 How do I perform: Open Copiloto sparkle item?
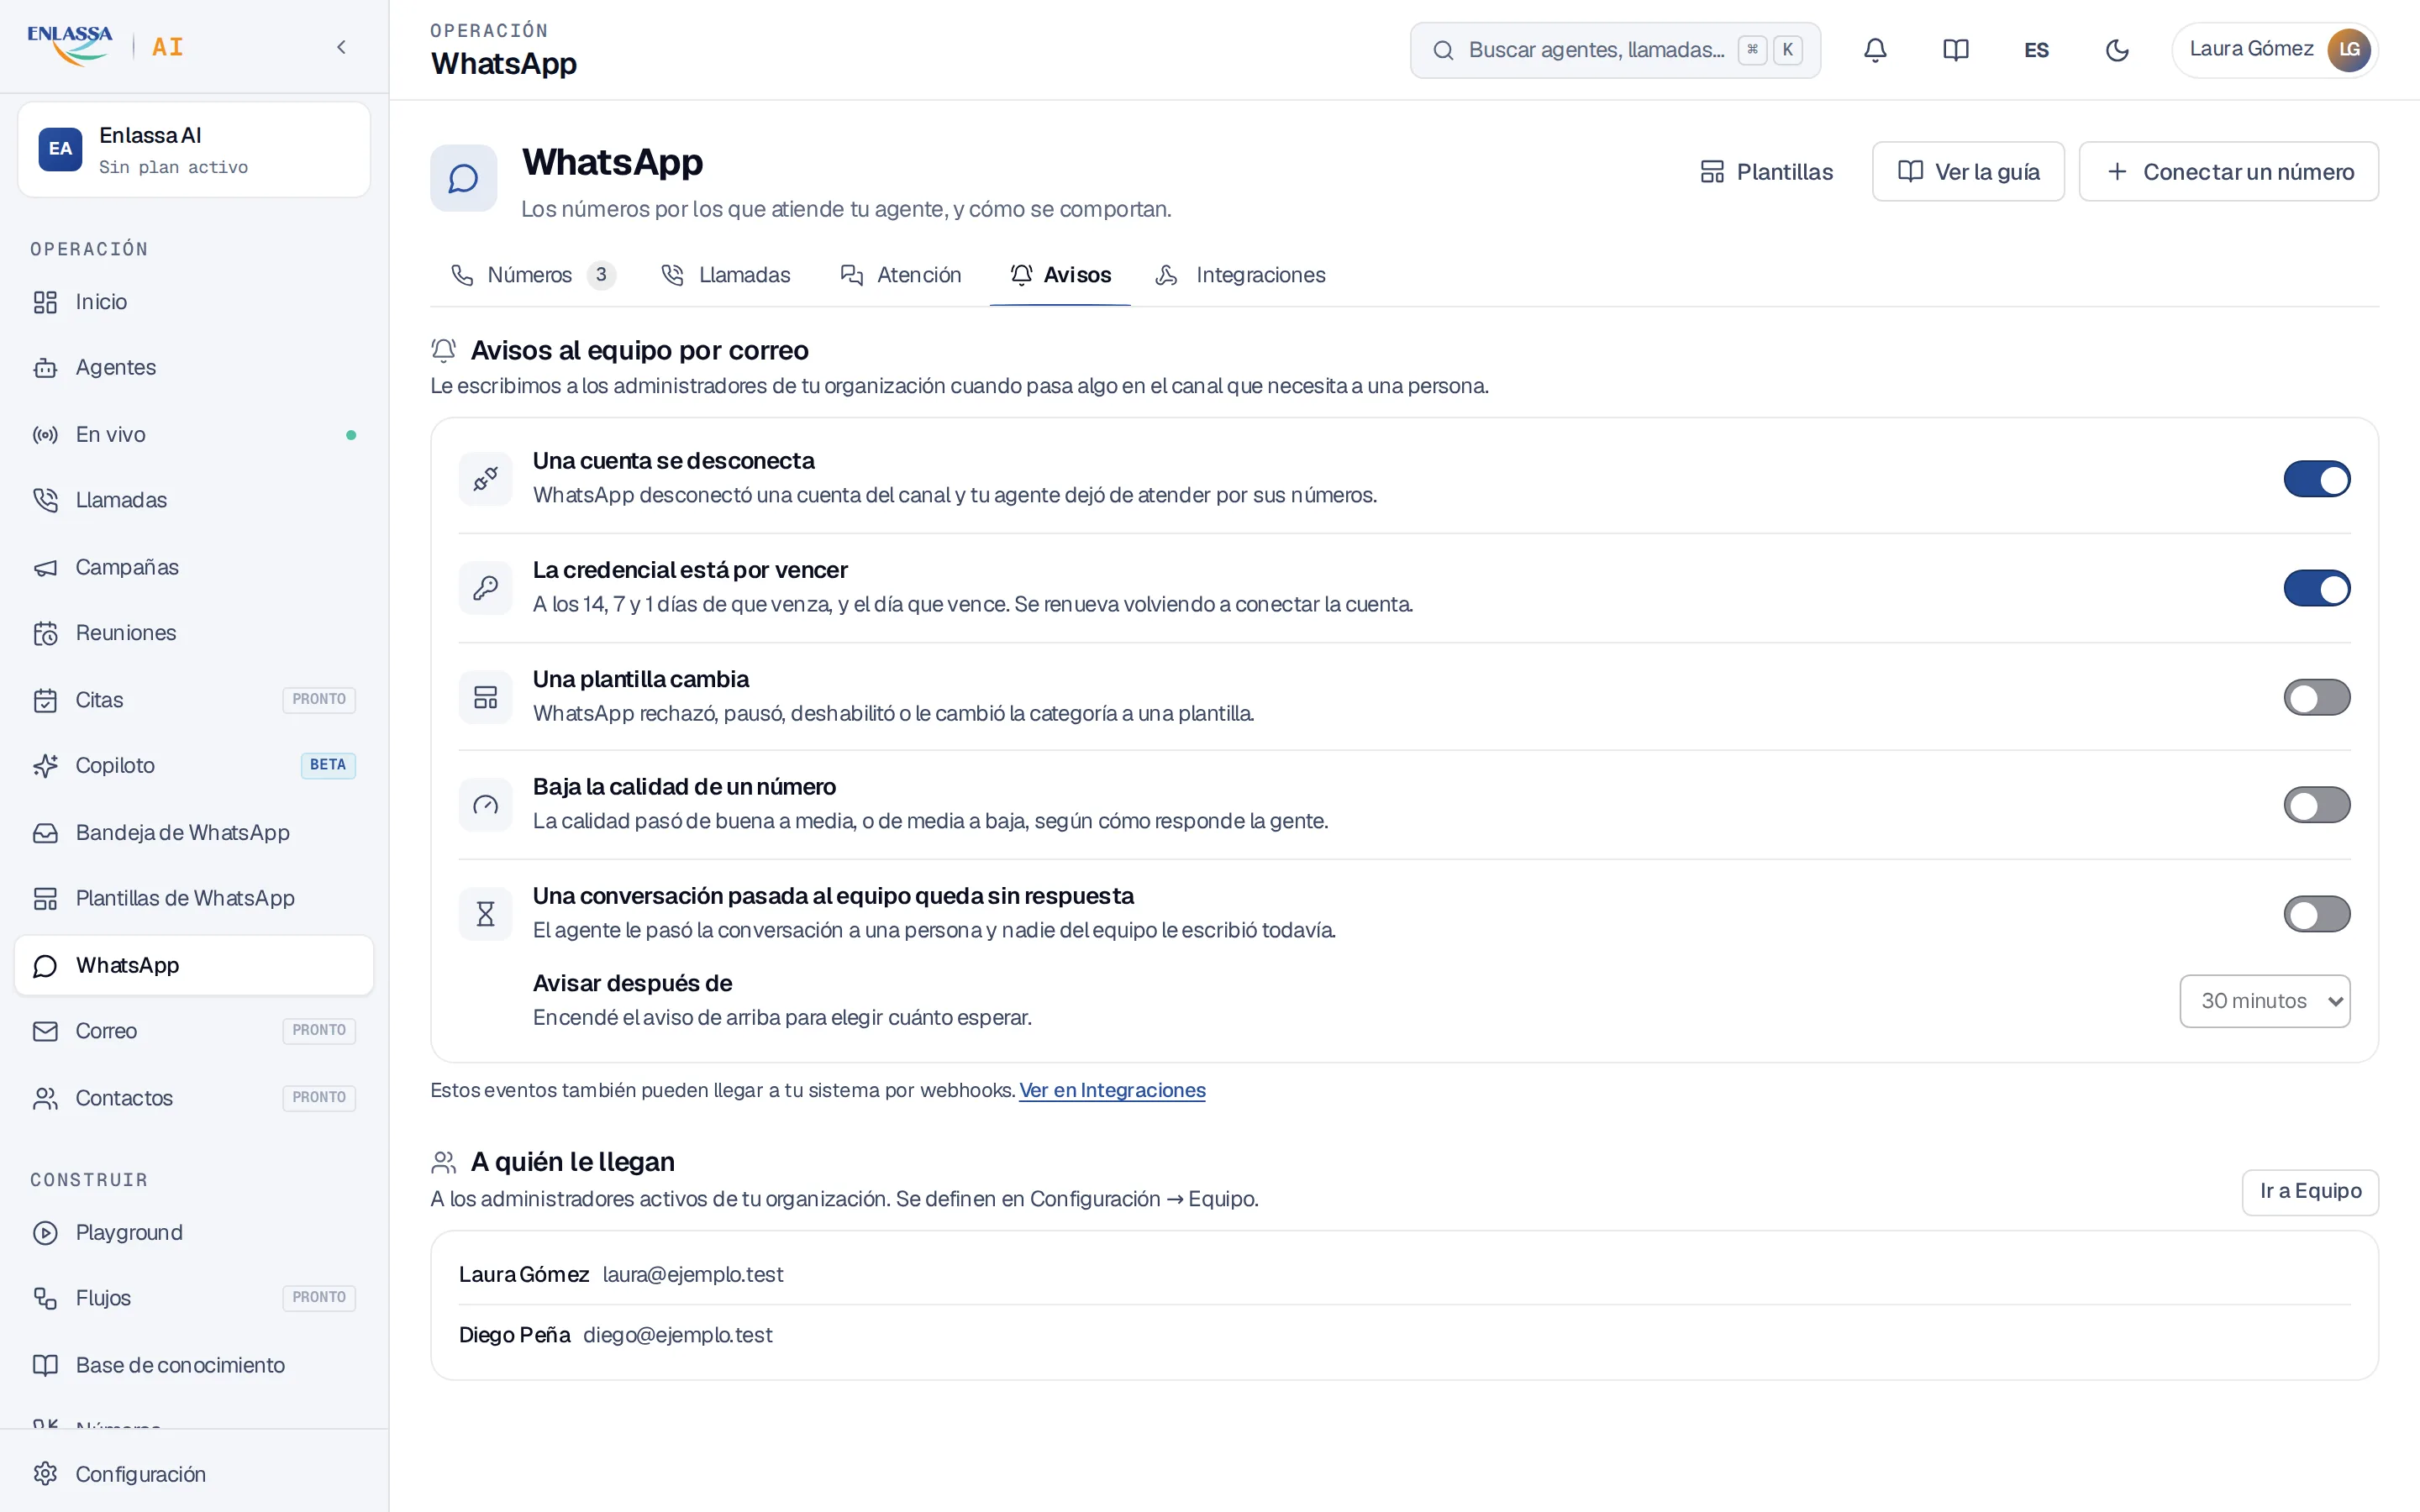(x=194, y=766)
